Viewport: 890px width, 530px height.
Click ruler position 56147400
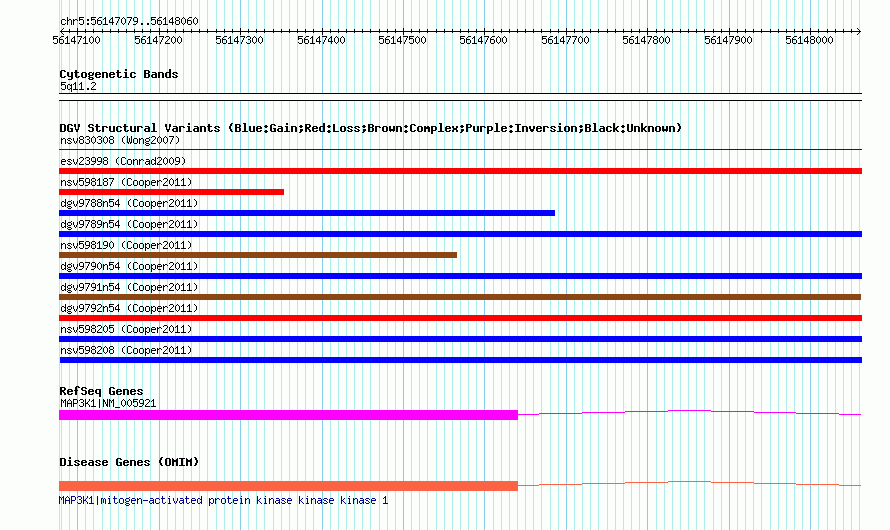(321, 40)
